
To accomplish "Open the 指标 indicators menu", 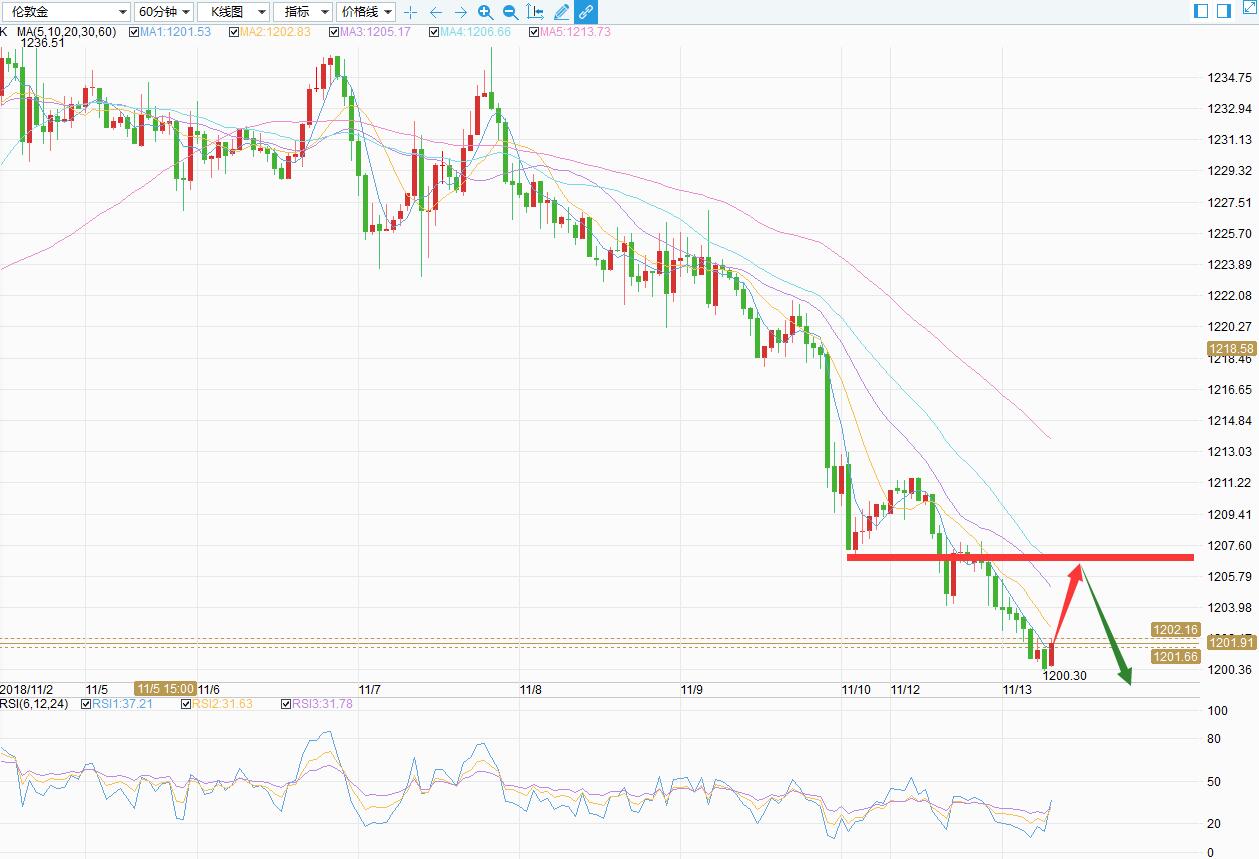I will (303, 12).
